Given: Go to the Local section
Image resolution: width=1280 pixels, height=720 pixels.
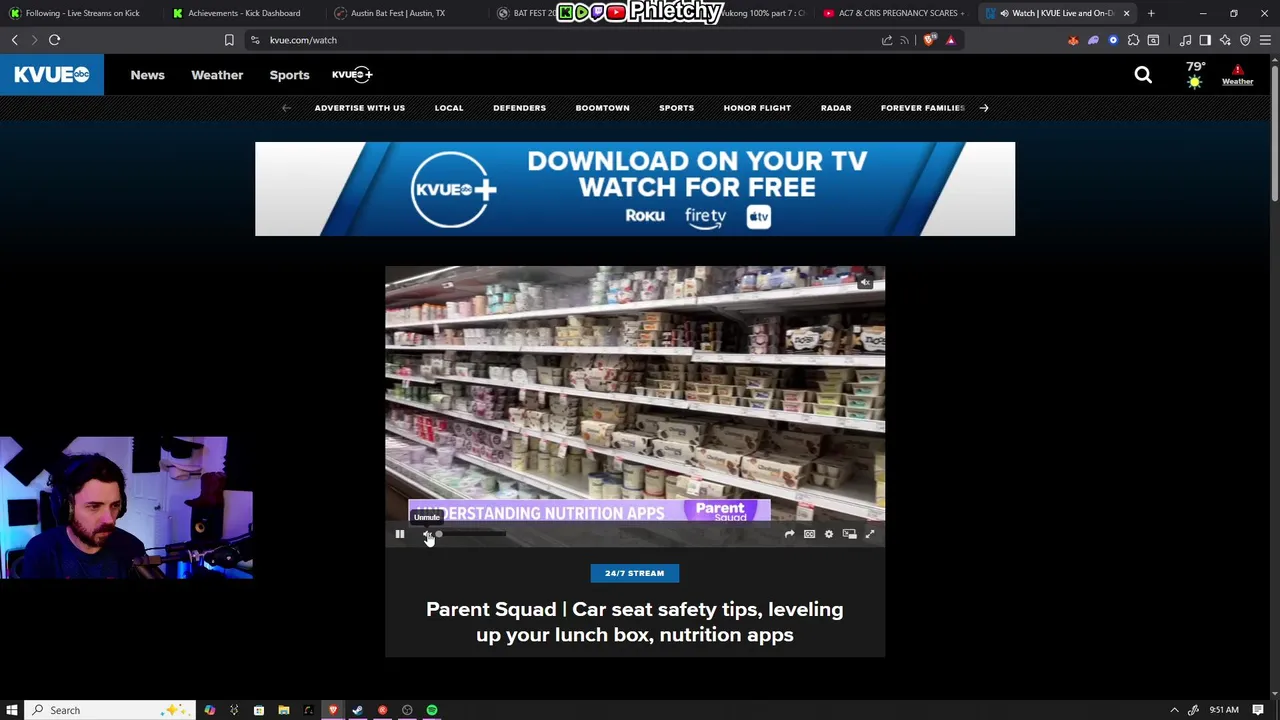Looking at the screenshot, I should 449,108.
